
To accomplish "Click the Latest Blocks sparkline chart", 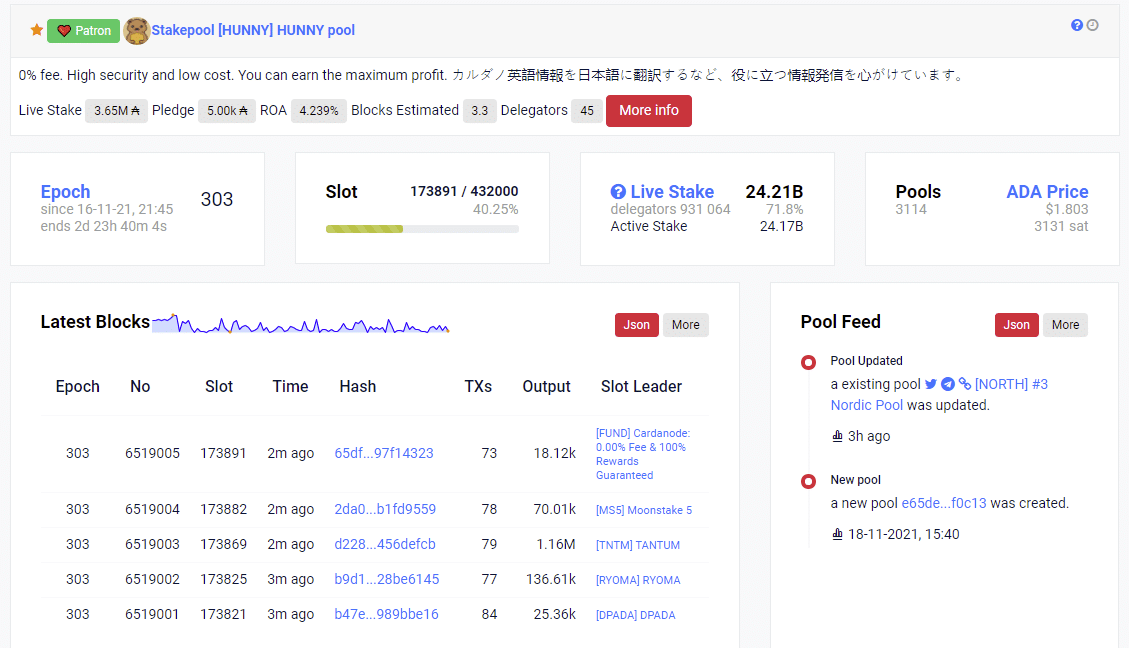I will [x=300, y=325].
